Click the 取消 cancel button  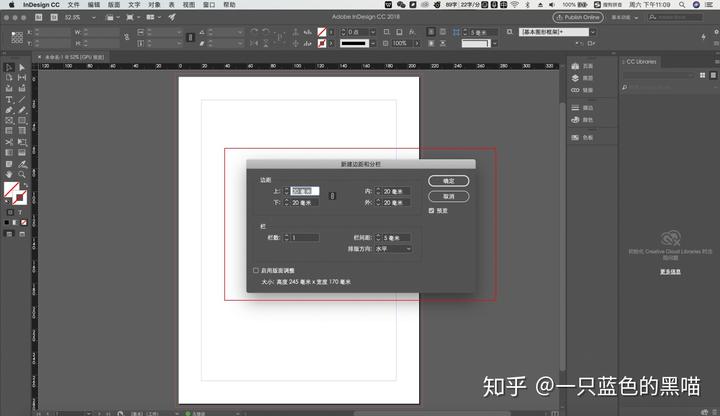pyautogui.click(x=448, y=196)
